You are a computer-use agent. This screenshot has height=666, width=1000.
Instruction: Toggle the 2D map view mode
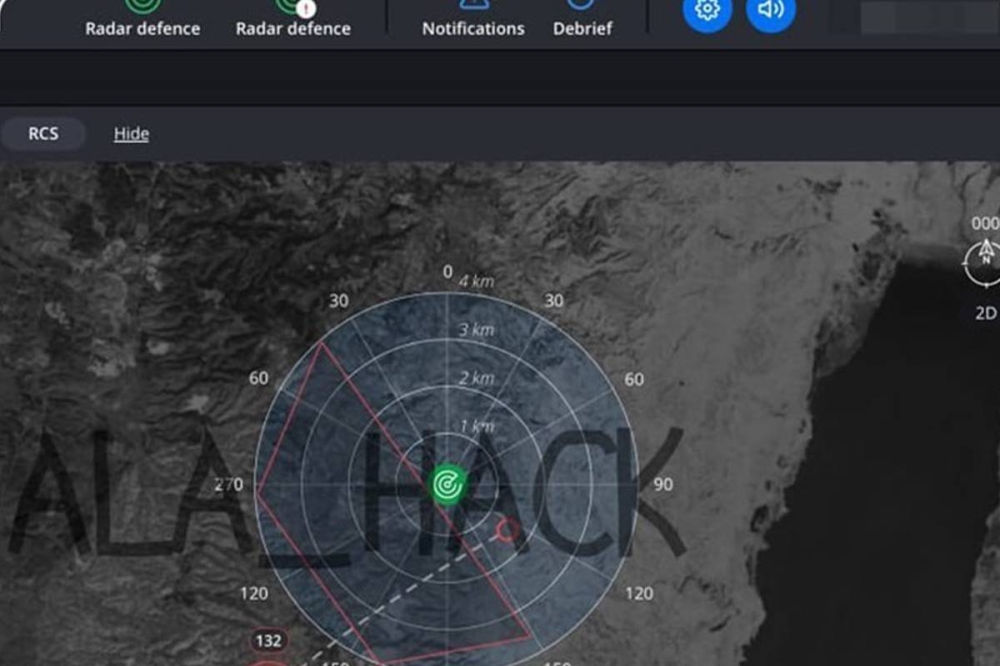[985, 313]
